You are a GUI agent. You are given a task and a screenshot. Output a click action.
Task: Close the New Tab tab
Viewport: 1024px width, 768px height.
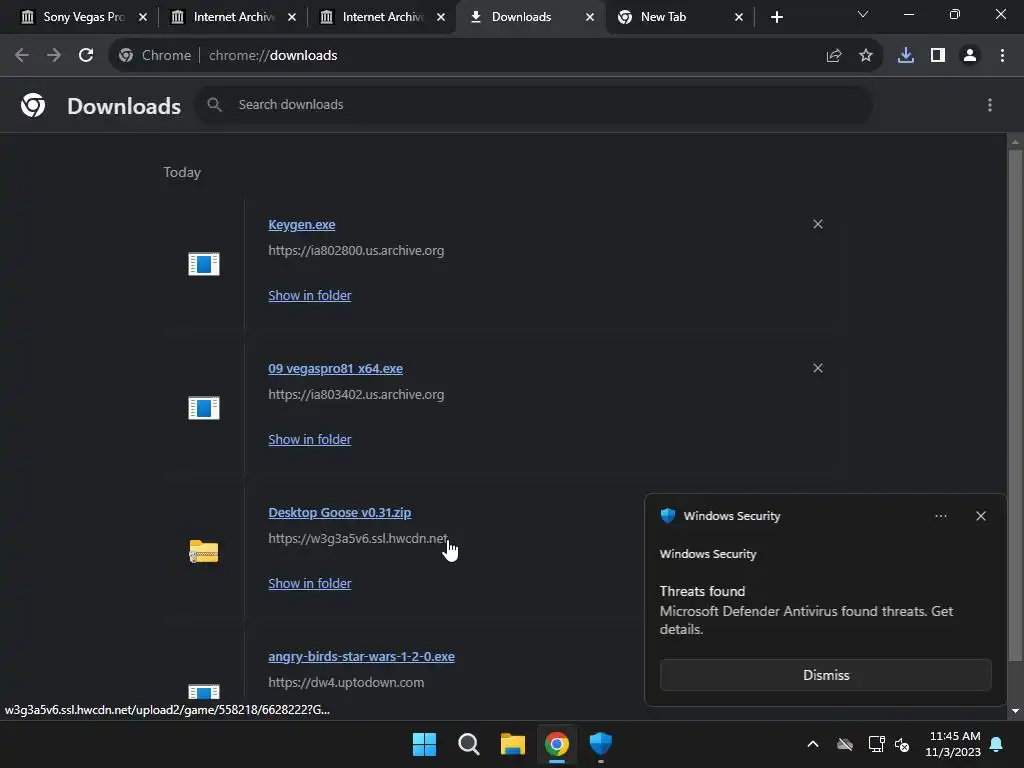739,18
